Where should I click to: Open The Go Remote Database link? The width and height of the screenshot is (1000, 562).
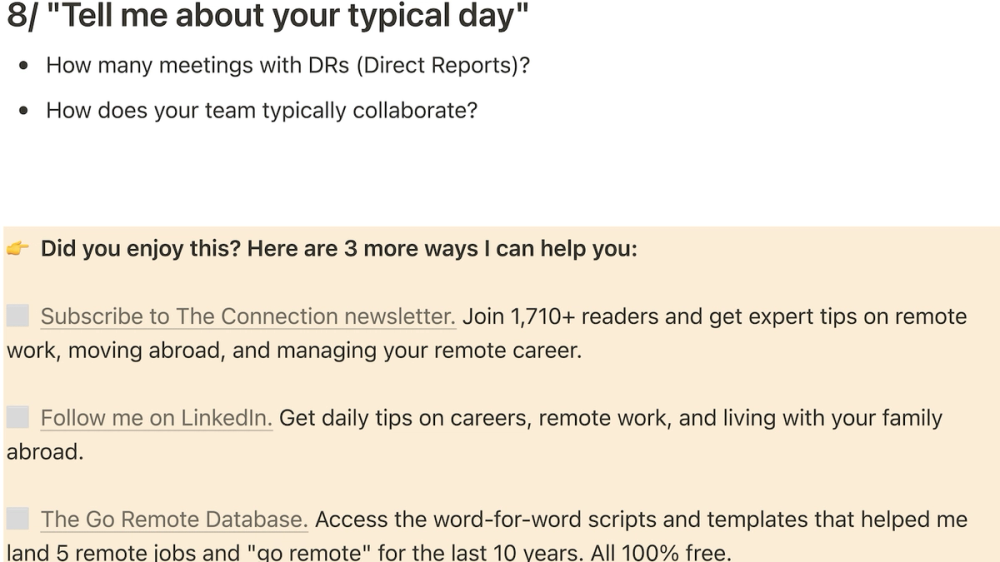174,519
